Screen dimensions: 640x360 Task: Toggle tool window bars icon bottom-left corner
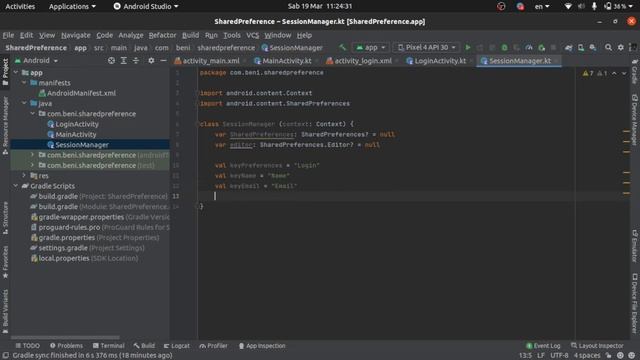[x=6, y=356]
